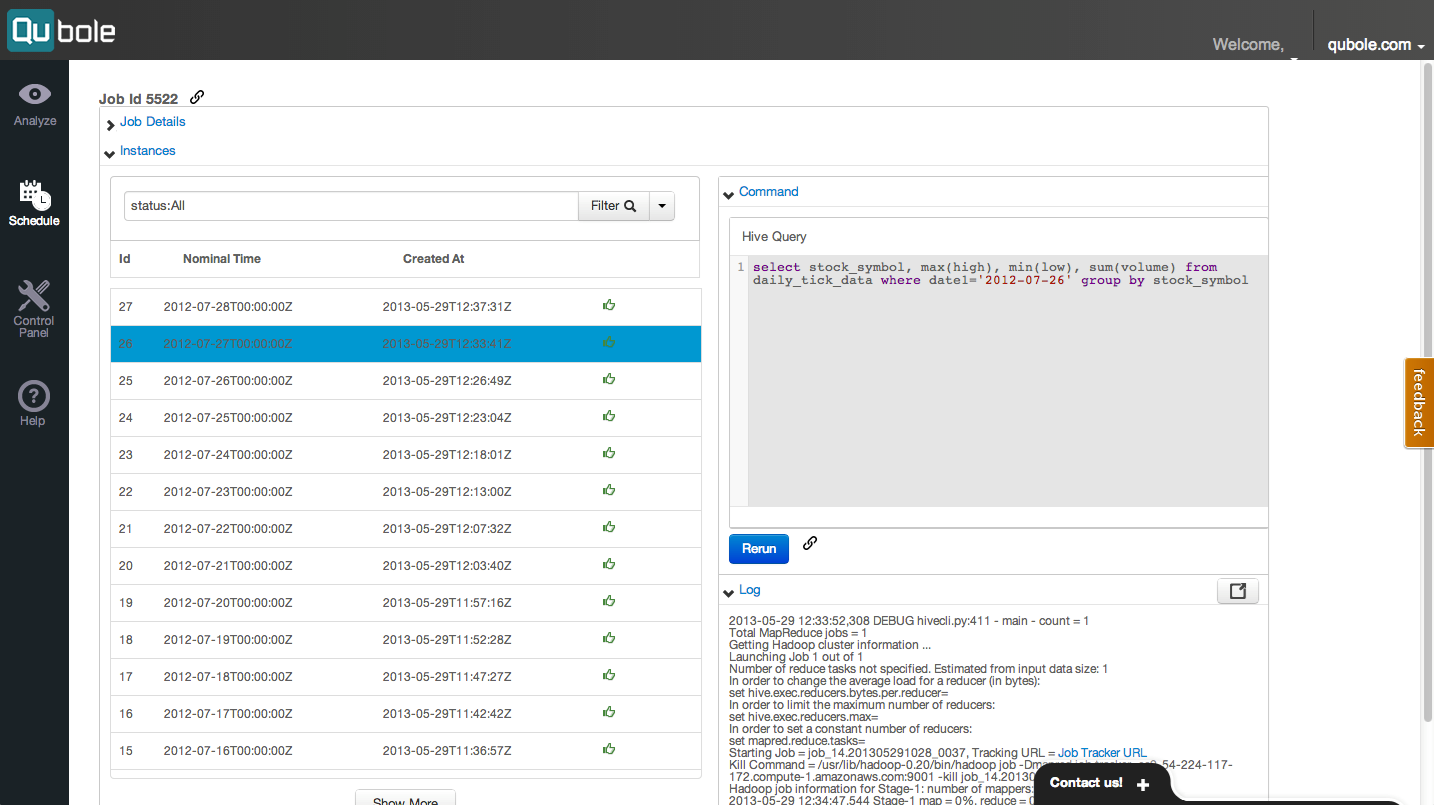Select instance row created 2013-05-29T12:03:40Z

pos(405,565)
